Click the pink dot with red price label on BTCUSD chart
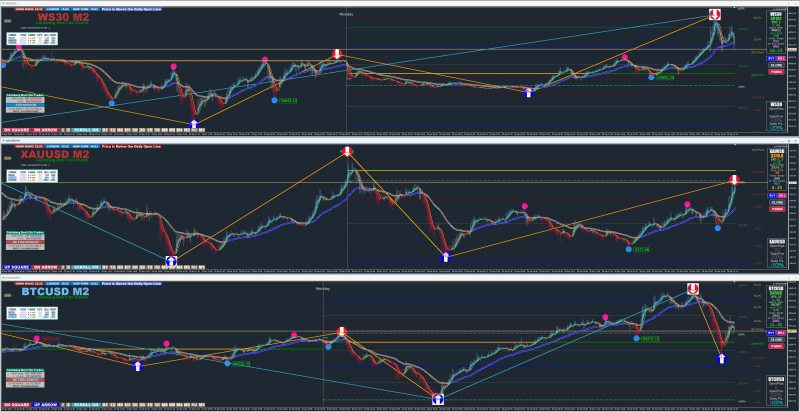Image resolution: width=800 pixels, height=412 pixels. pos(36,339)
